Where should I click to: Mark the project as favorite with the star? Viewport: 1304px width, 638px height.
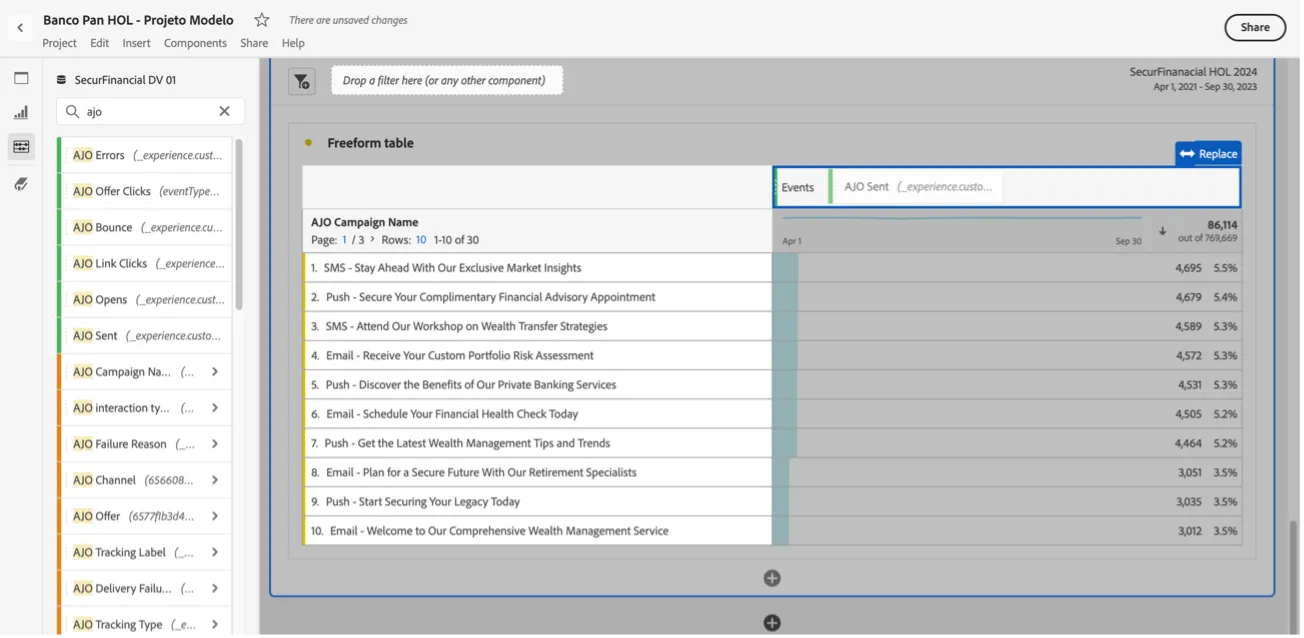[262, 20]
